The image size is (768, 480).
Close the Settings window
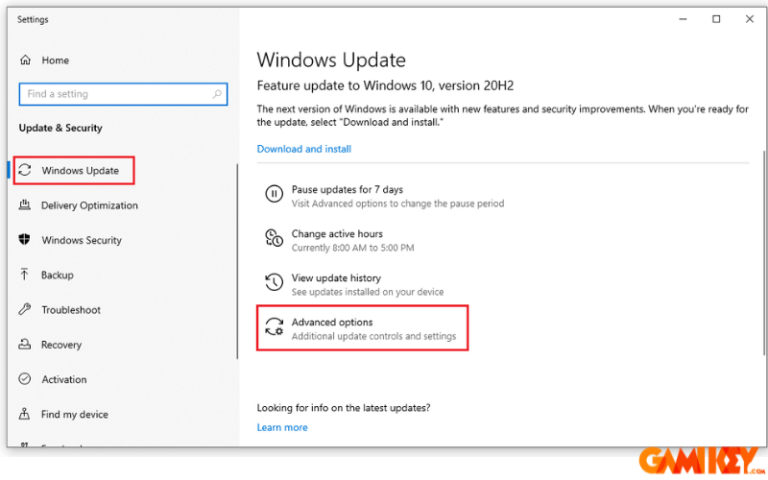click(x=749, y=19)
